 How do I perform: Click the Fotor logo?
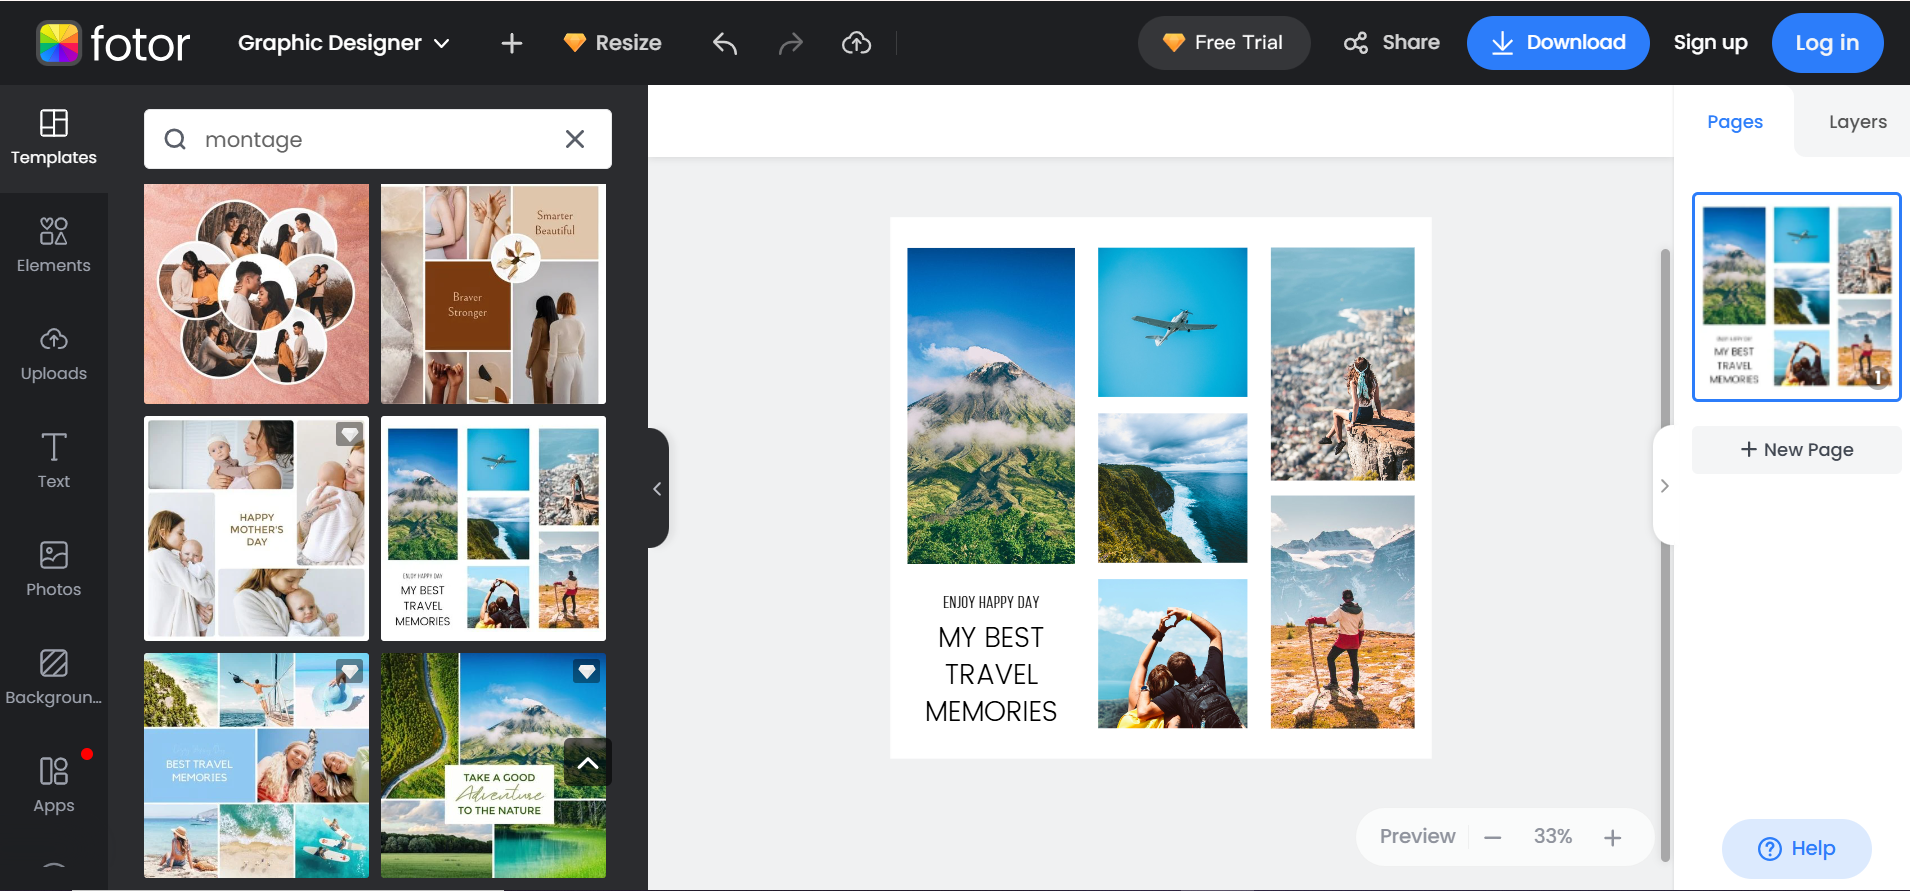113,43
